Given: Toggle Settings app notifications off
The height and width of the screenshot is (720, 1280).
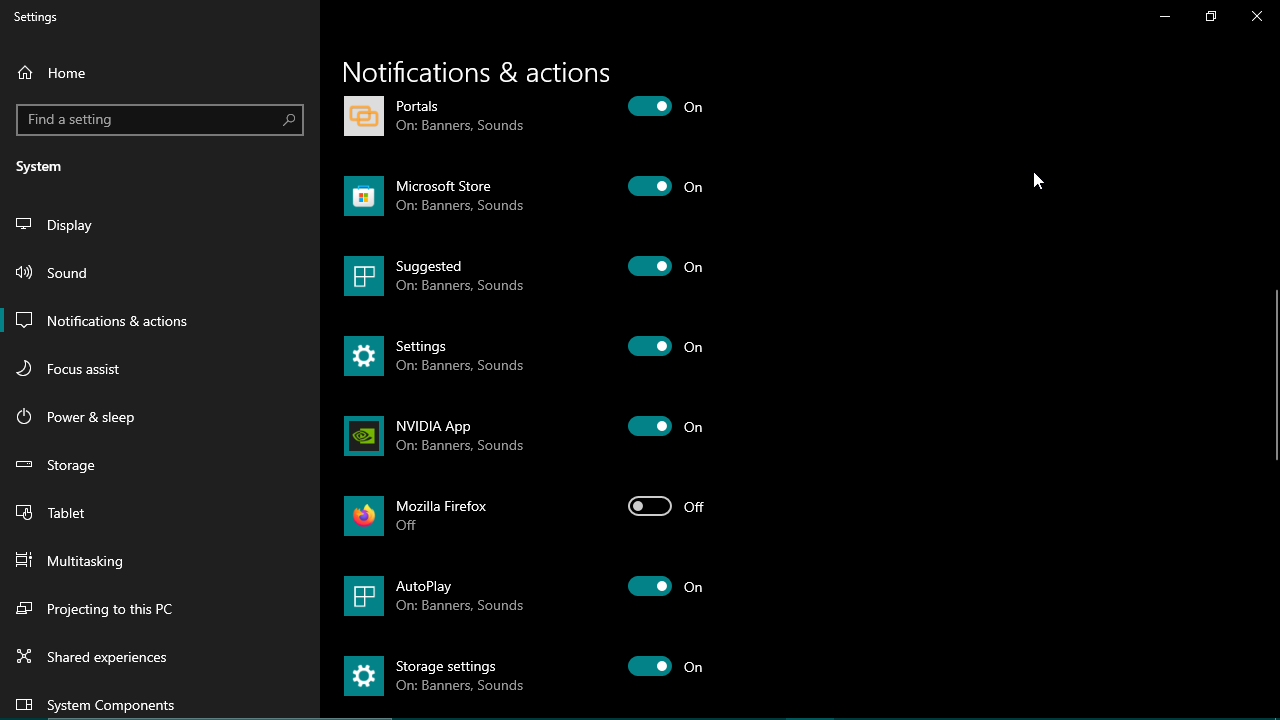Looking at the screenshot, I should [x=650, y=346].
